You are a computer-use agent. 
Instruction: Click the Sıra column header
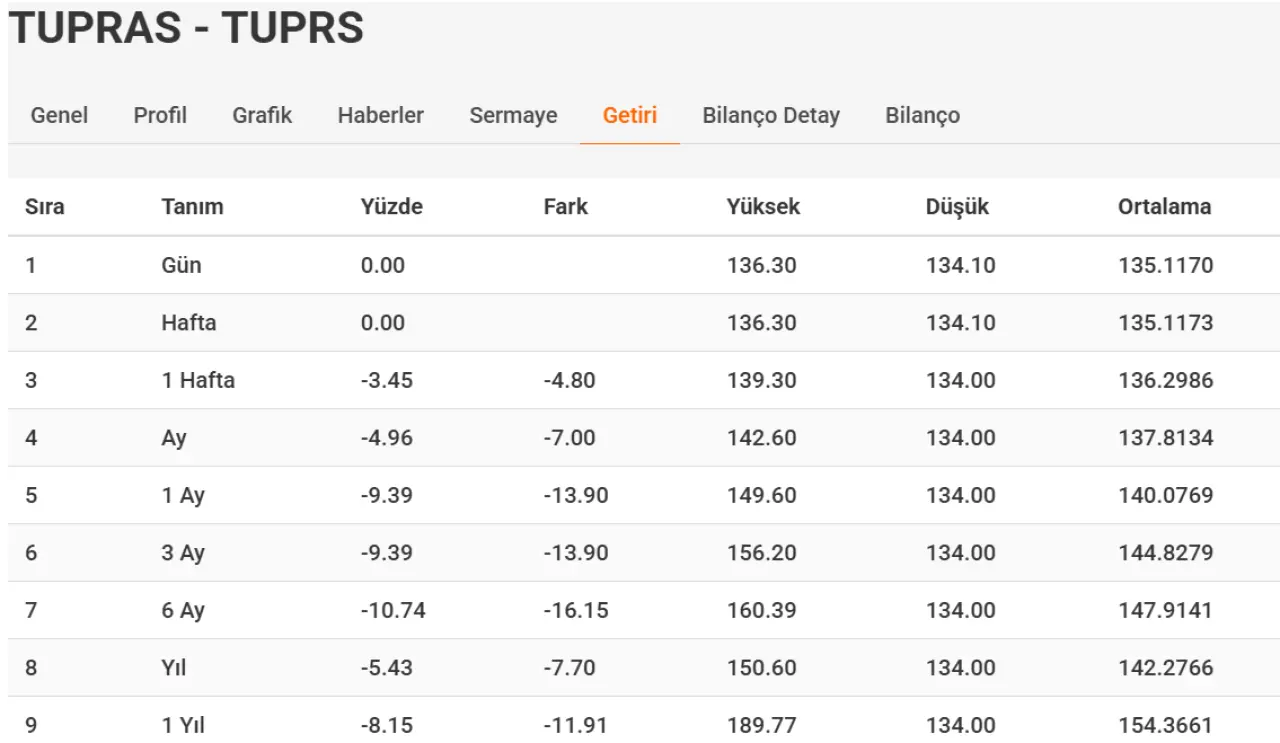(x=45, y=207)
